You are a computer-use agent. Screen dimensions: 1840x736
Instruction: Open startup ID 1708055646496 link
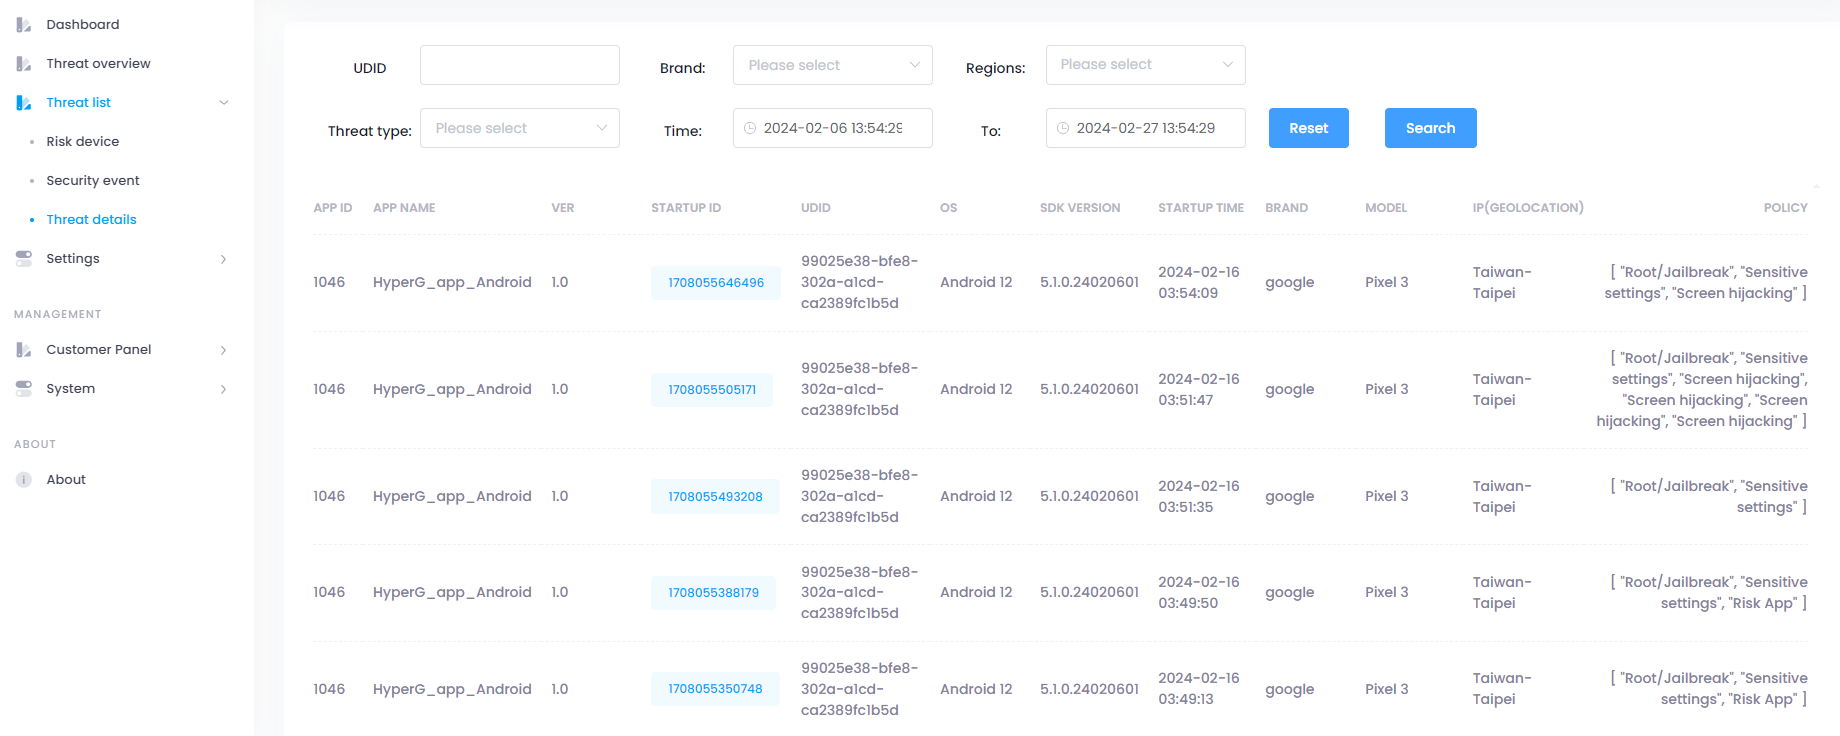(716, 283)
